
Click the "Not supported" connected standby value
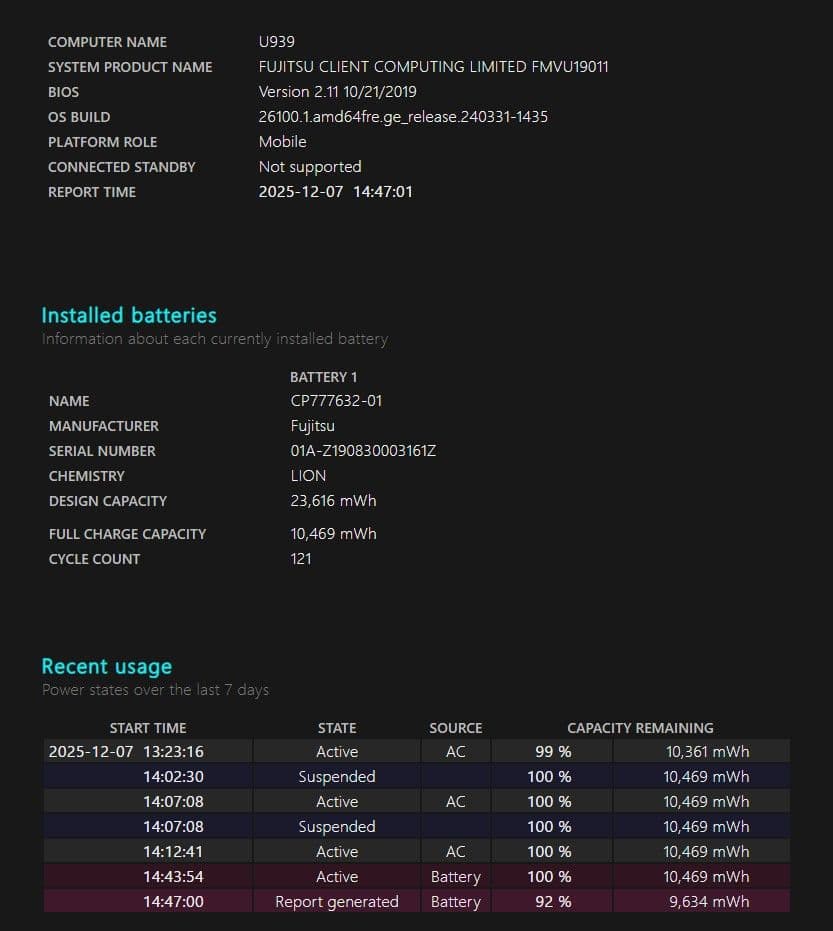point(309,167)
